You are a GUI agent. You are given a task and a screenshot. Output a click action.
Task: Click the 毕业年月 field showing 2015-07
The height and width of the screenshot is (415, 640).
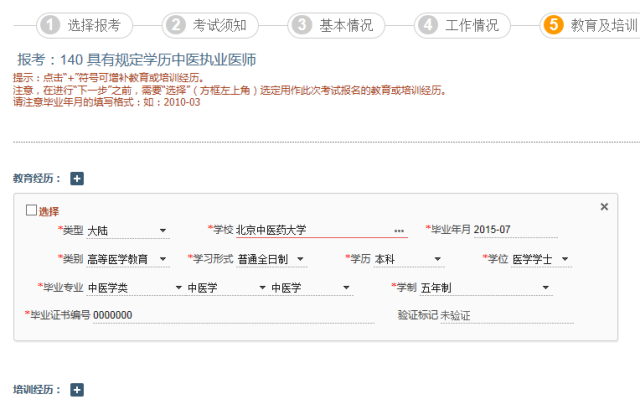point(515,230)
